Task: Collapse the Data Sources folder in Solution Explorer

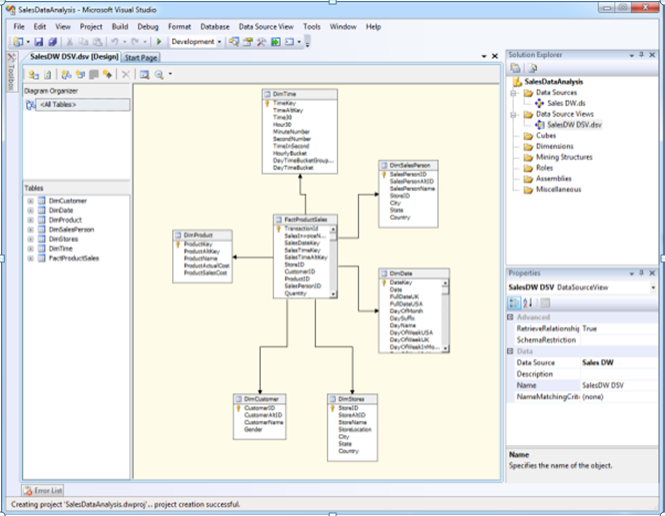Action: pos(513,93)
